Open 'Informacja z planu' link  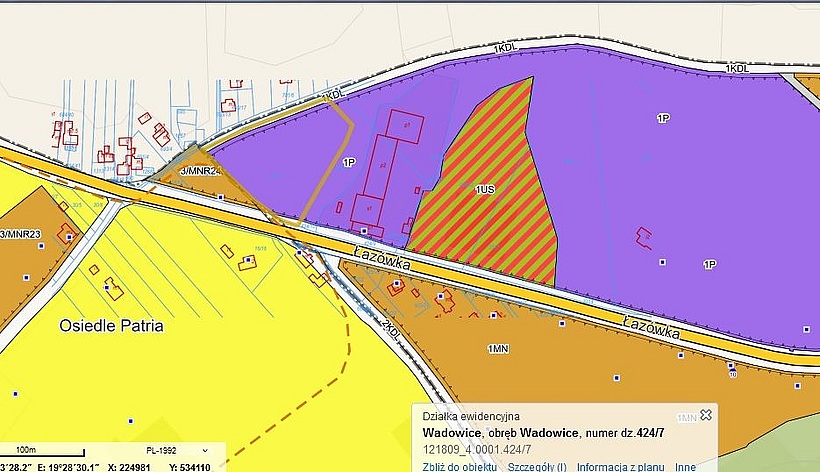tap(621, 466)
